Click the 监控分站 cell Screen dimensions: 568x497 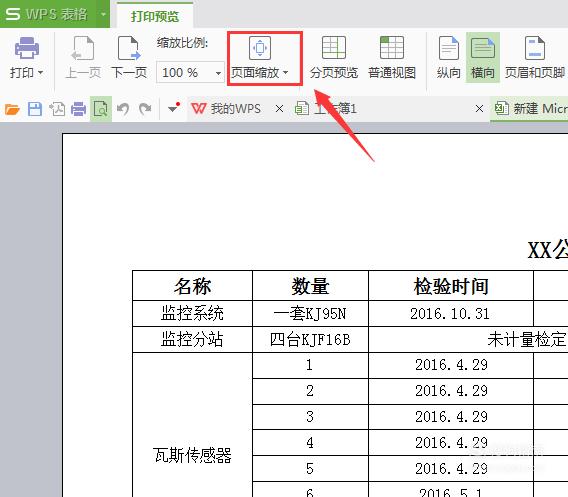pyautogui.click(x=192, y=339)
